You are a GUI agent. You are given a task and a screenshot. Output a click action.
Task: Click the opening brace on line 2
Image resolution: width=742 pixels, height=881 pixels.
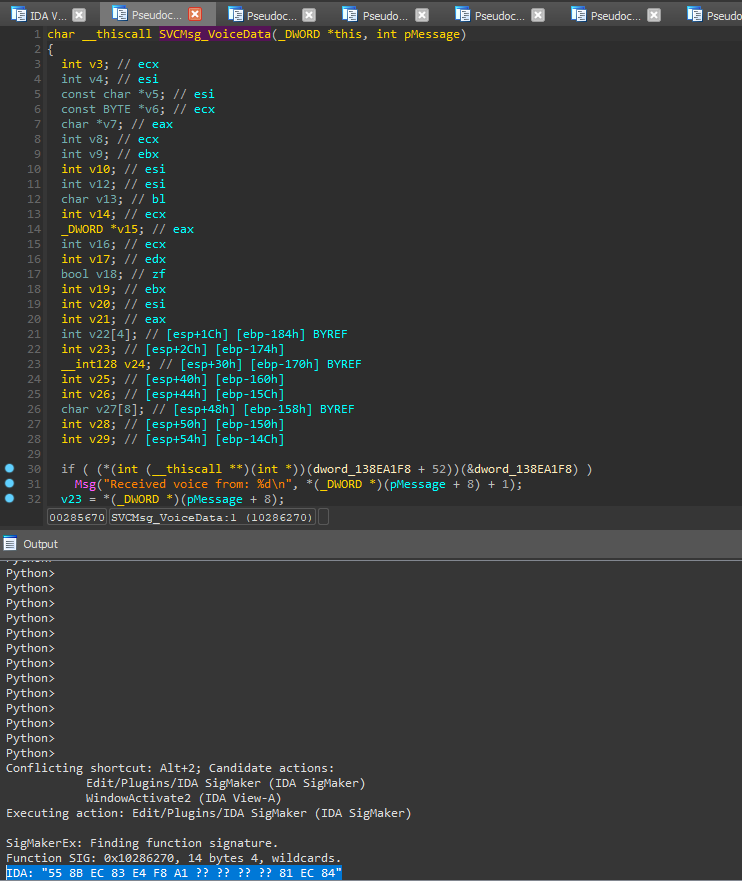tap(51, 49)
